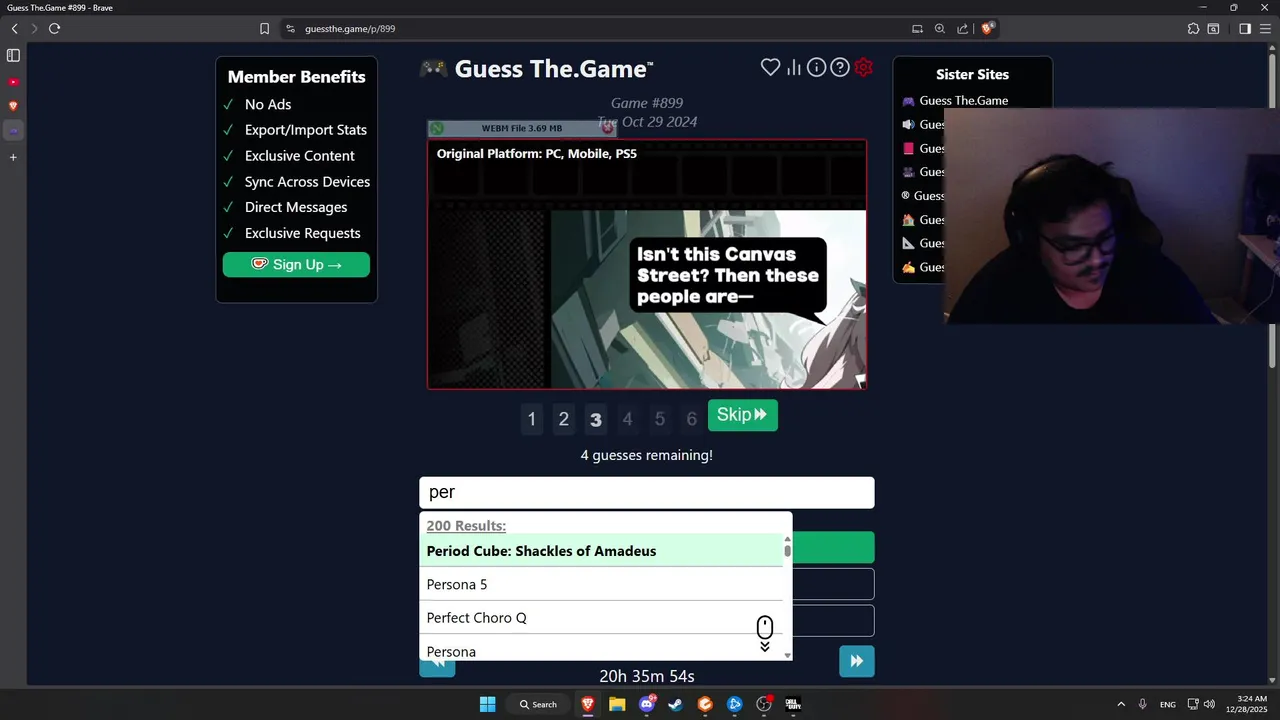Click the heart icon in the game header
This screenshot has width=1280, height=720.
pyautogui.click(x=770, y=67)
